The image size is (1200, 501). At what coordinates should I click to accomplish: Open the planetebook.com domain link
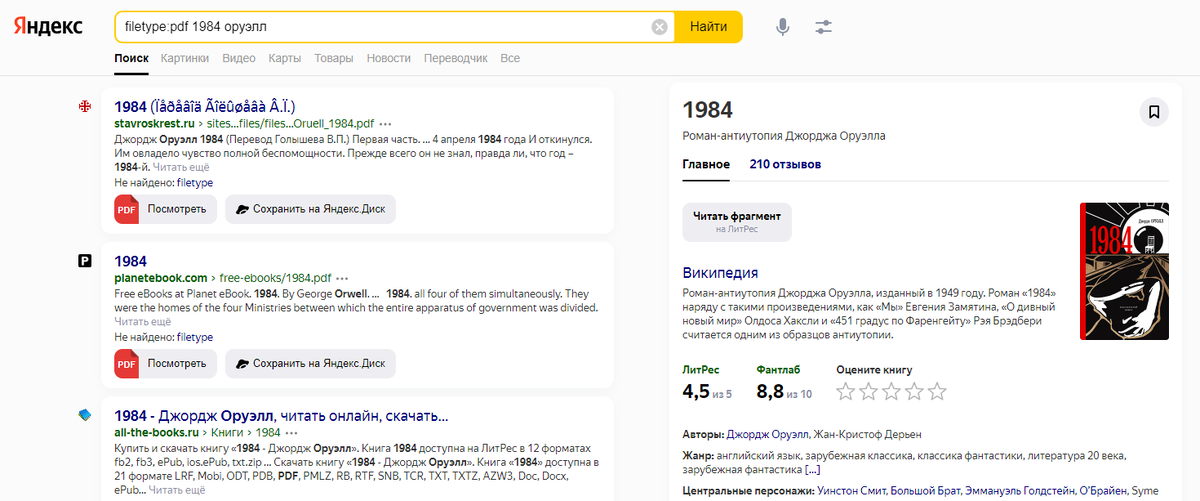tap(161, 277)
